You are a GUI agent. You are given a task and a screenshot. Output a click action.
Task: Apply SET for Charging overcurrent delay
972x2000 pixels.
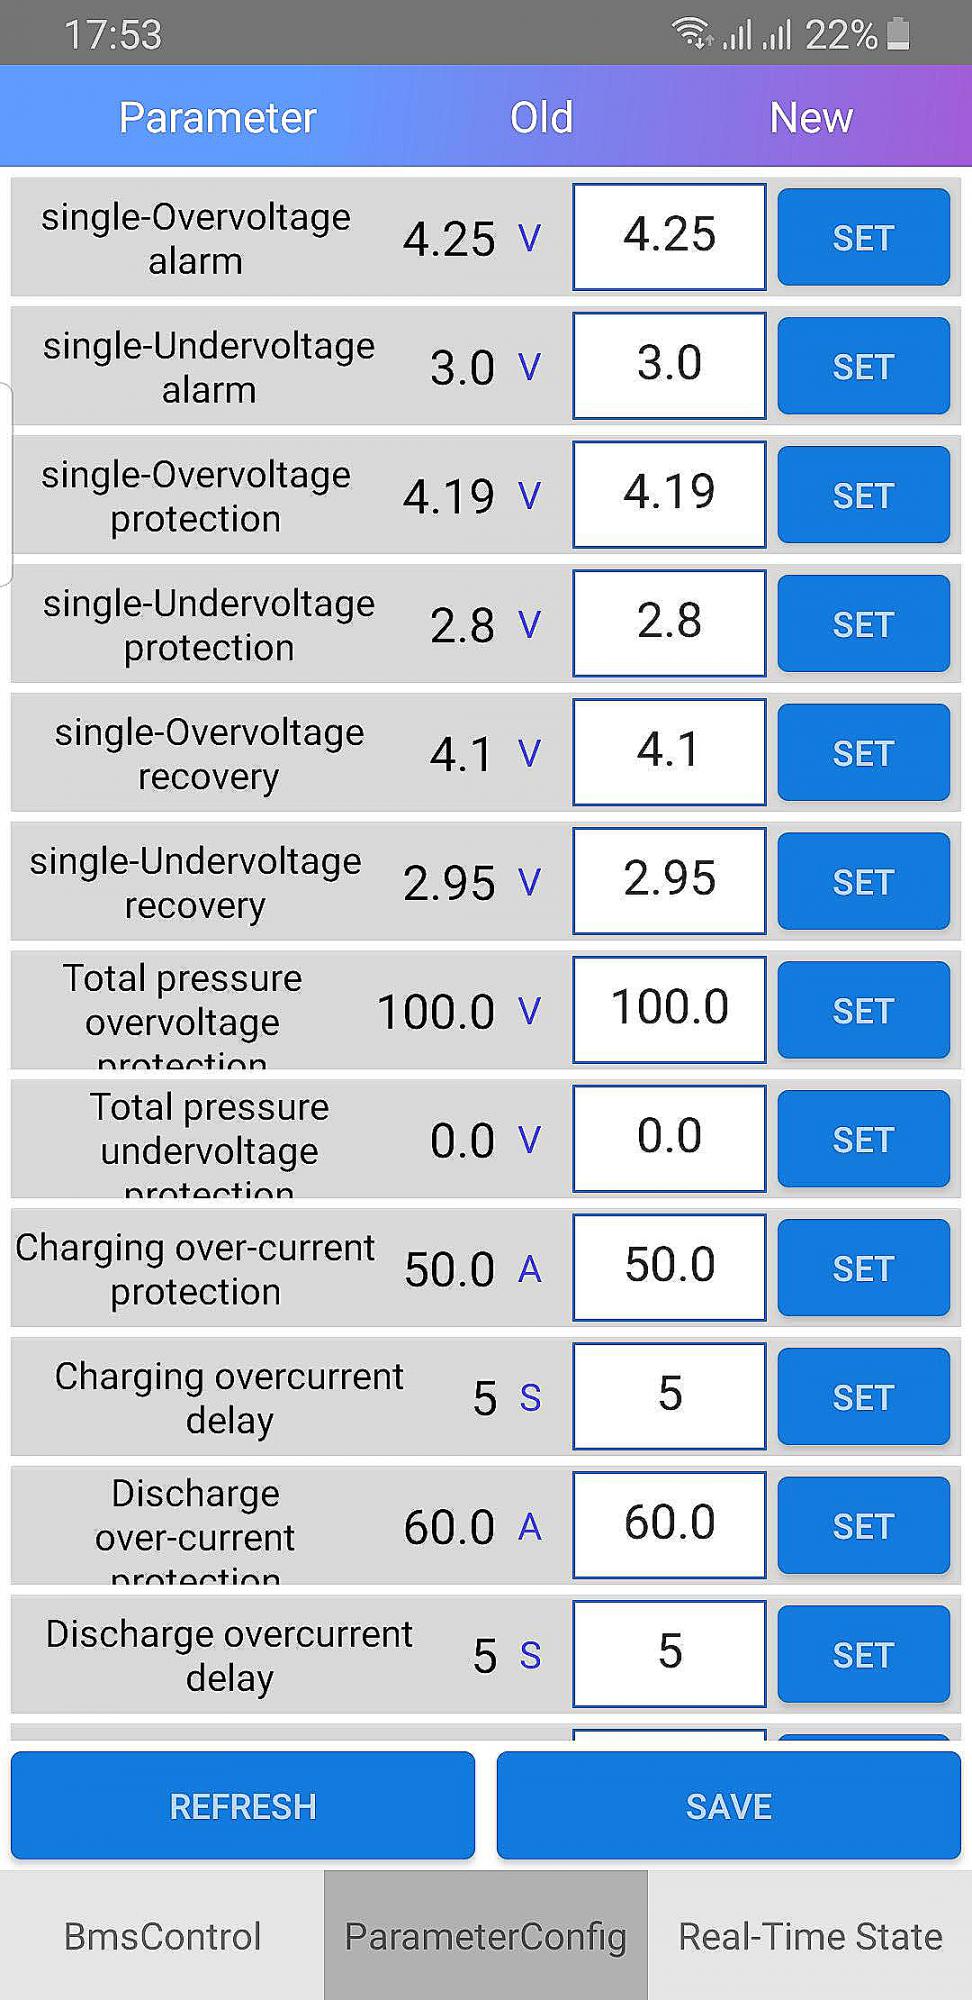863,1397
